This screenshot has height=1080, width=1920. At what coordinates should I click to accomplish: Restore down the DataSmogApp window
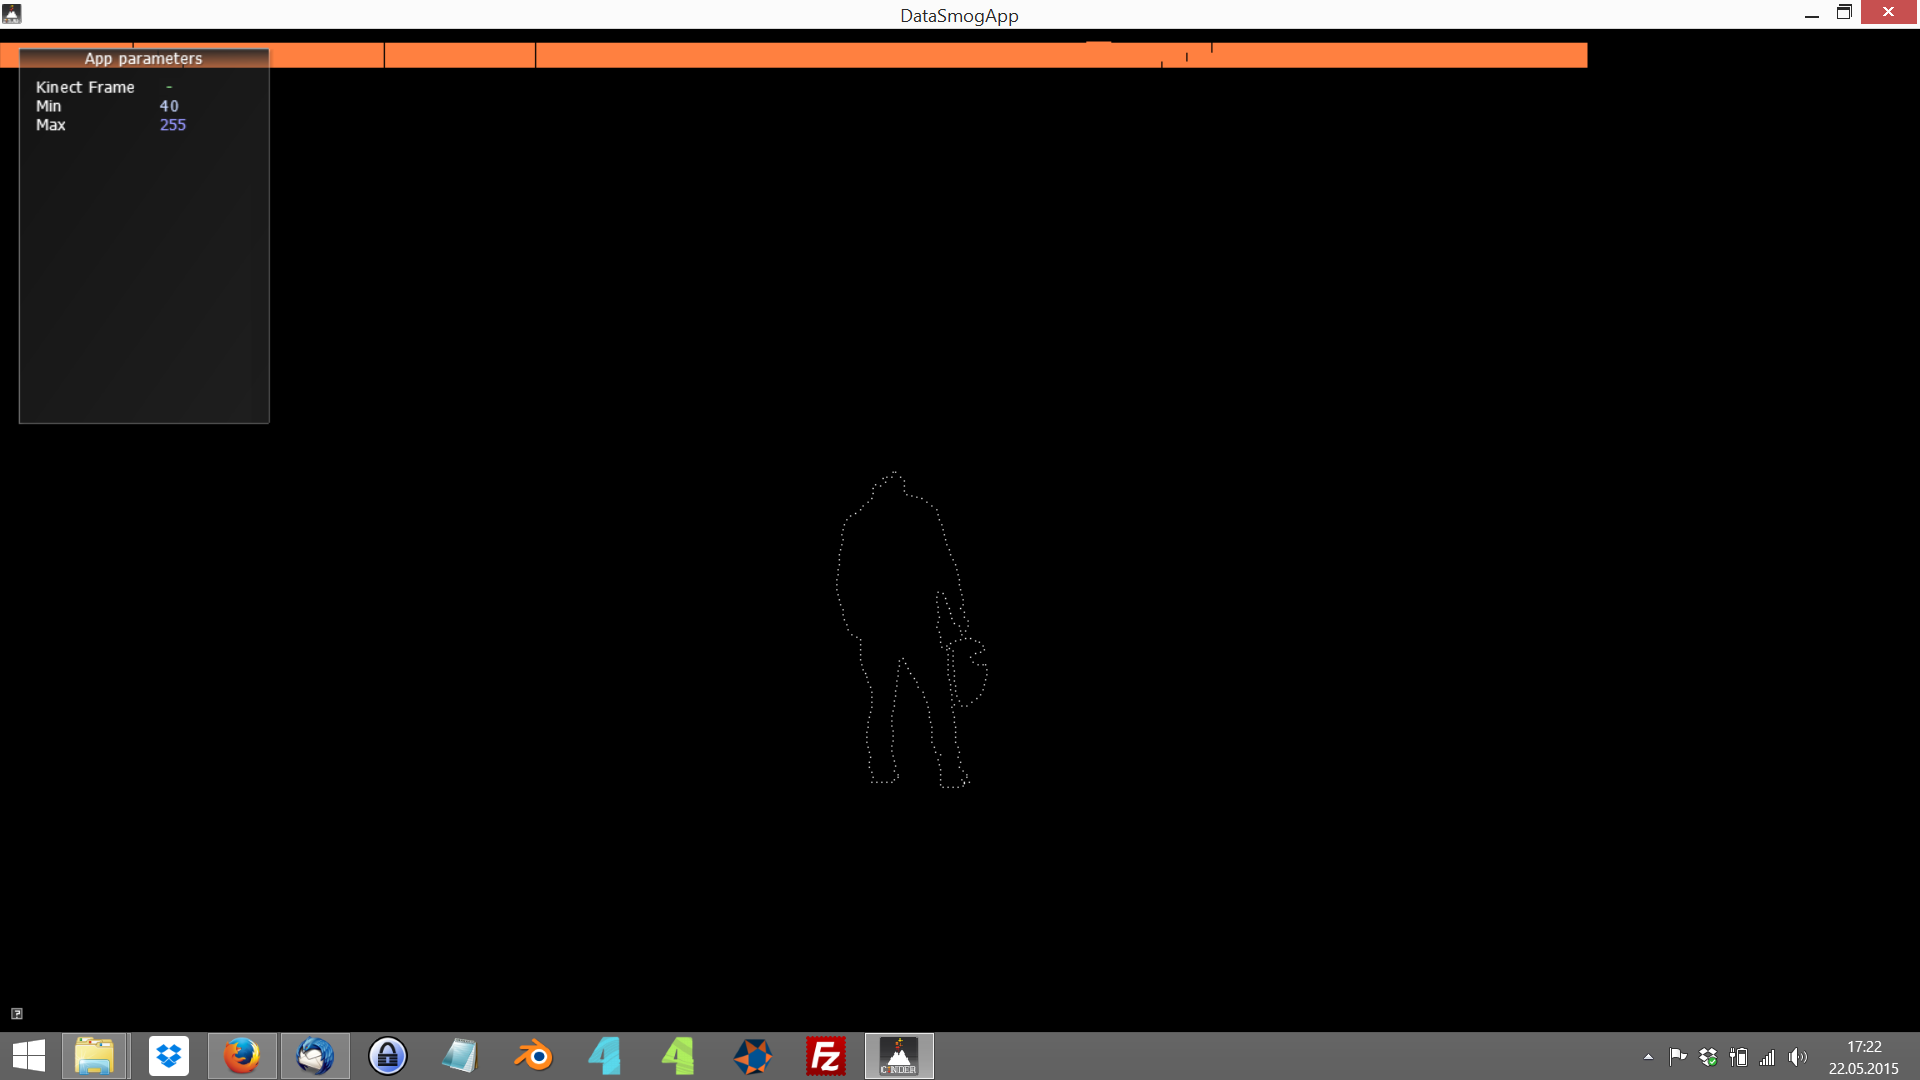(1844, 13)
